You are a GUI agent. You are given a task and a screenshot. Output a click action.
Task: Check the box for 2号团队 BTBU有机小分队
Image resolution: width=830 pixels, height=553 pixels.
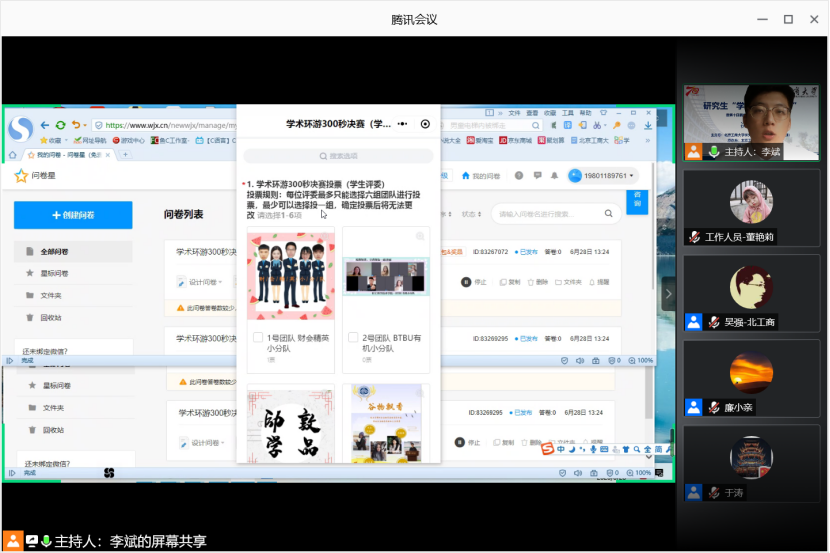[x=353, y=338]
